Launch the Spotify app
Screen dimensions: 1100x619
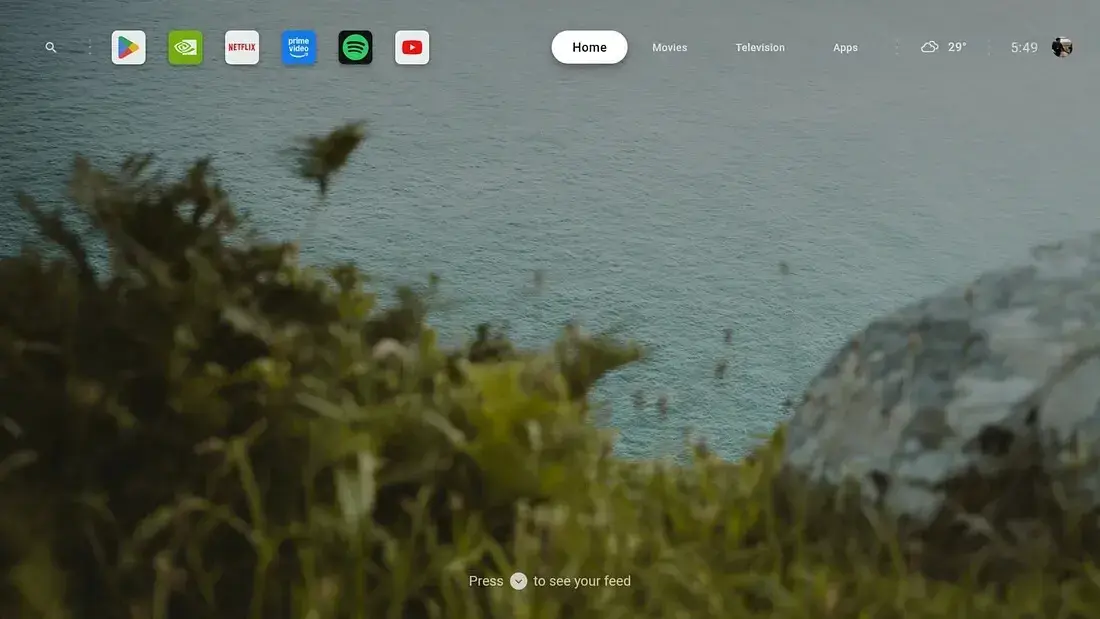click(x=355, y=47)
